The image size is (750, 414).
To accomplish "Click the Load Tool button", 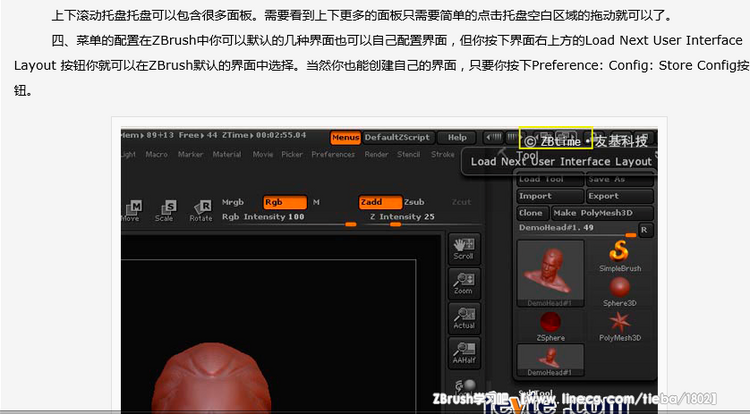I will pyautogui.click(x=550, y=180).
